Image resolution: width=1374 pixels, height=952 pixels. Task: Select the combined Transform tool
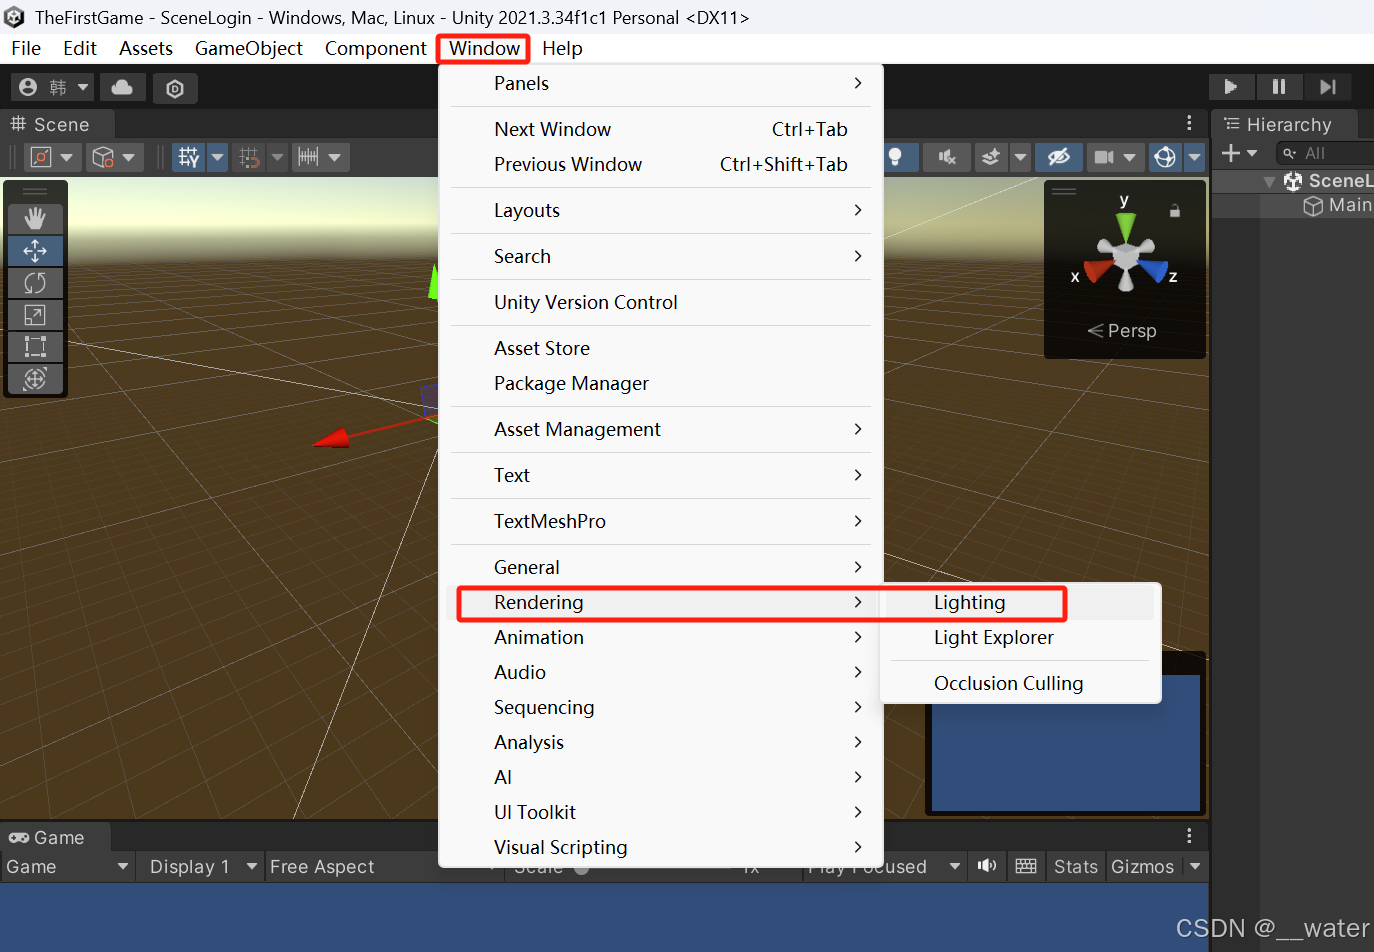click(x=35, y=378)
